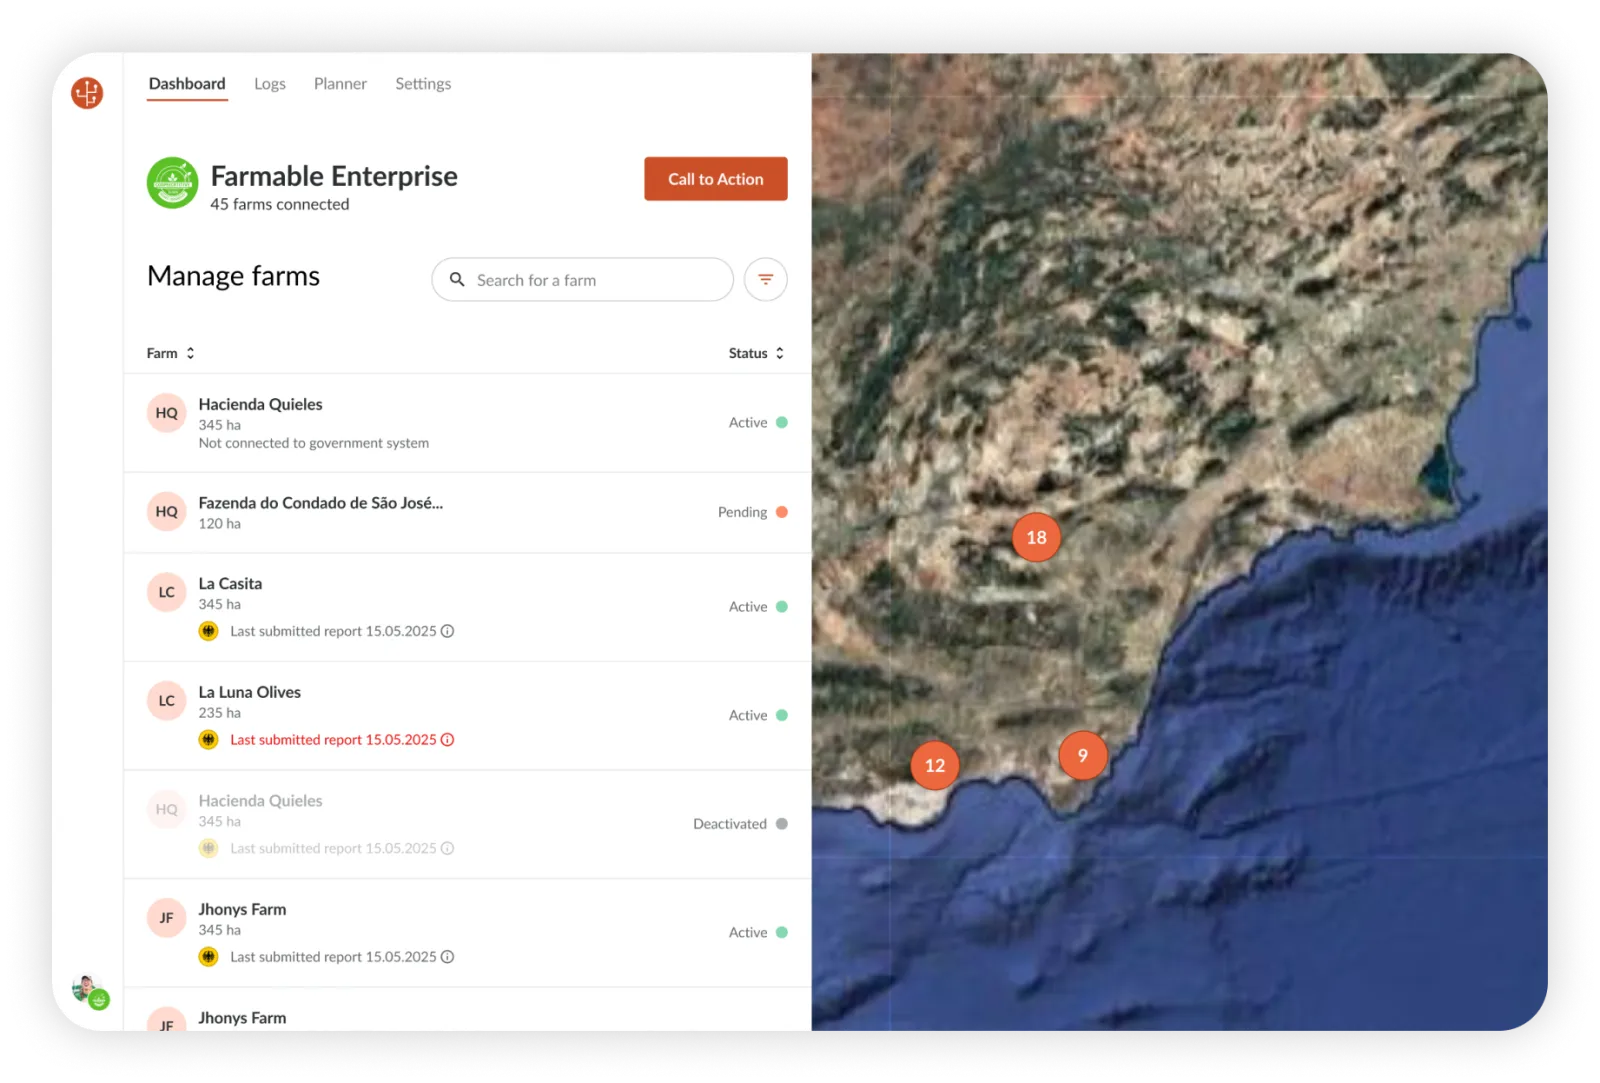
Task: Select the deactivated Hacienda Quieles farm name
Action: pos(260,801)
